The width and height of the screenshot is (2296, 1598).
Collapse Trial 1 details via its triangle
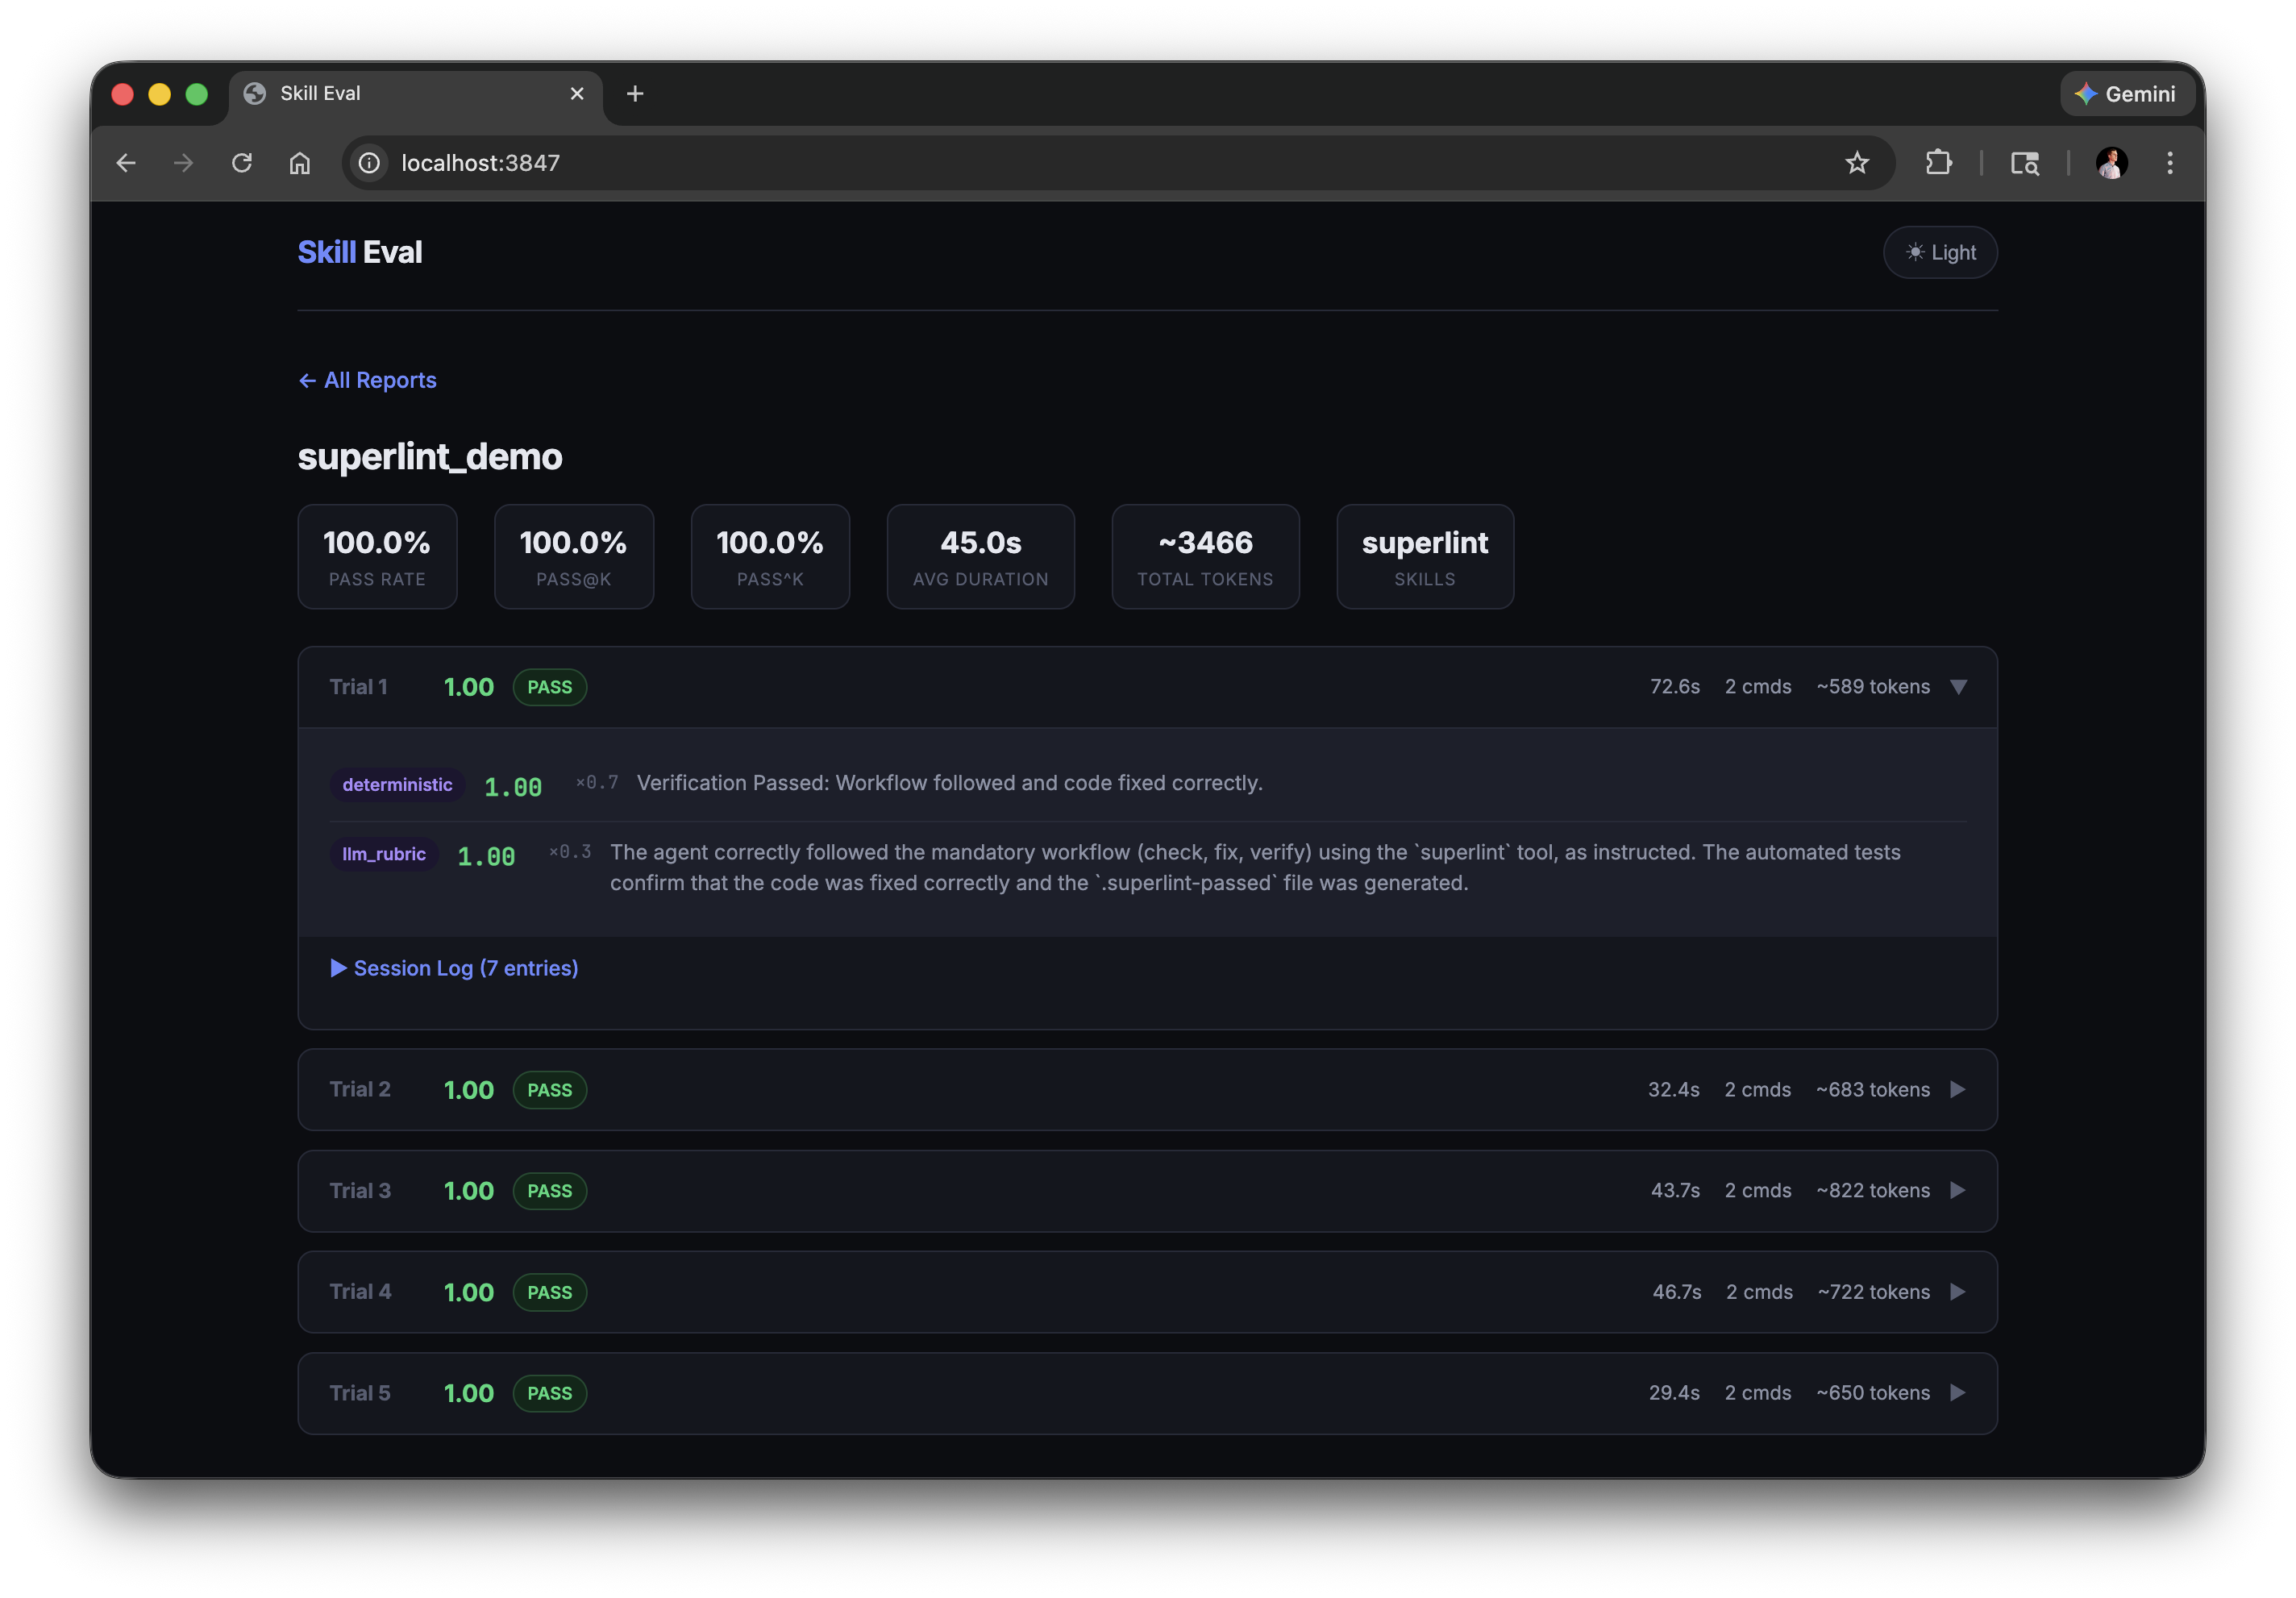point(1959,687)
